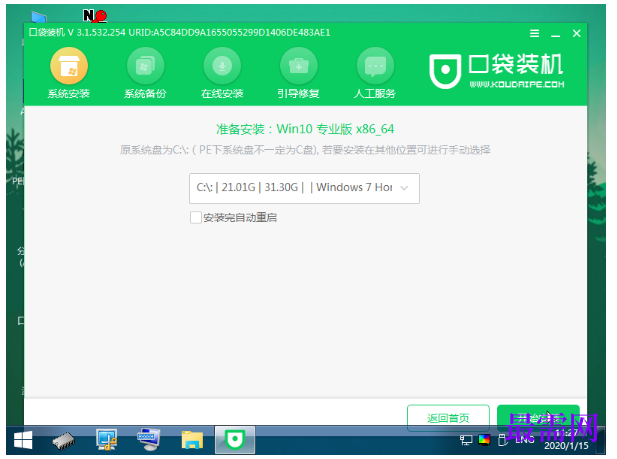Click the 返回首页 return home button

tap(448, 418)
